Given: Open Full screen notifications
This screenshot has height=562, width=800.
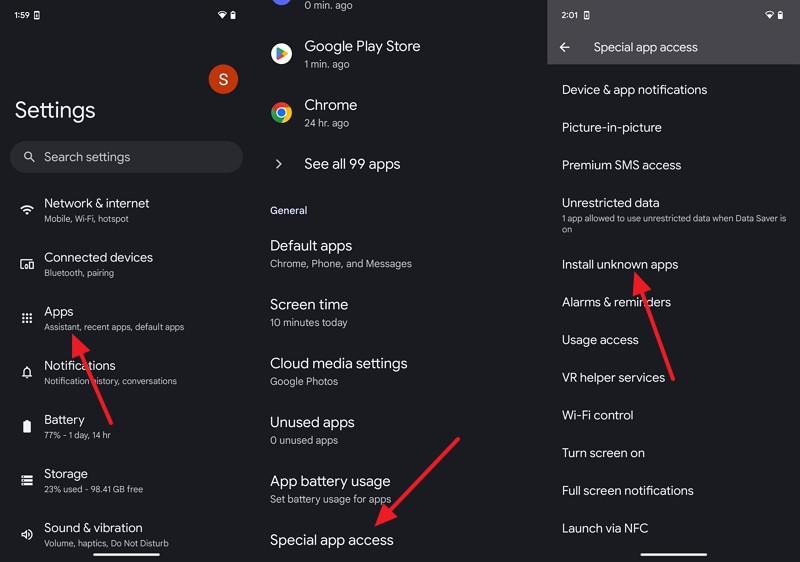Looking at the screenshot, I should (x=673, y=491).
